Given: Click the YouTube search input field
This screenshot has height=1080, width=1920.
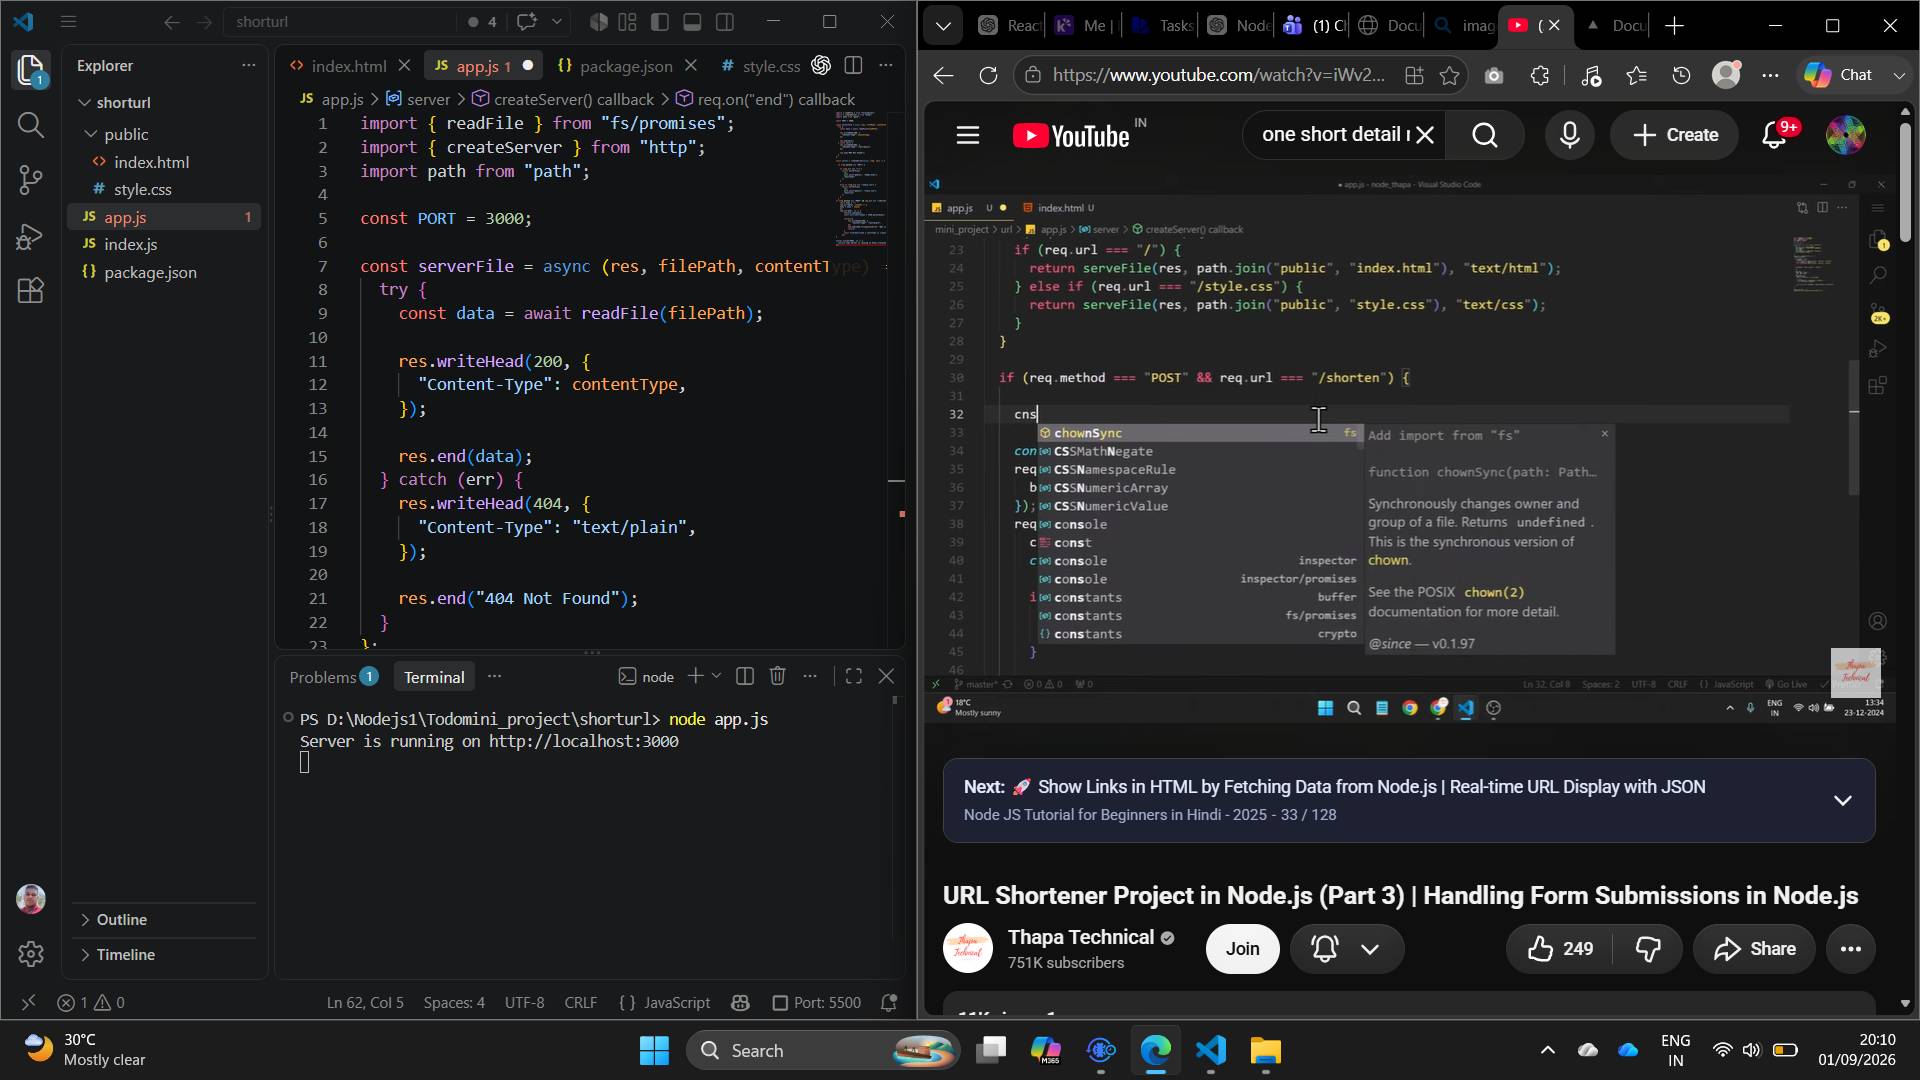Looking at the screenshot, I should click(1334, 135).
